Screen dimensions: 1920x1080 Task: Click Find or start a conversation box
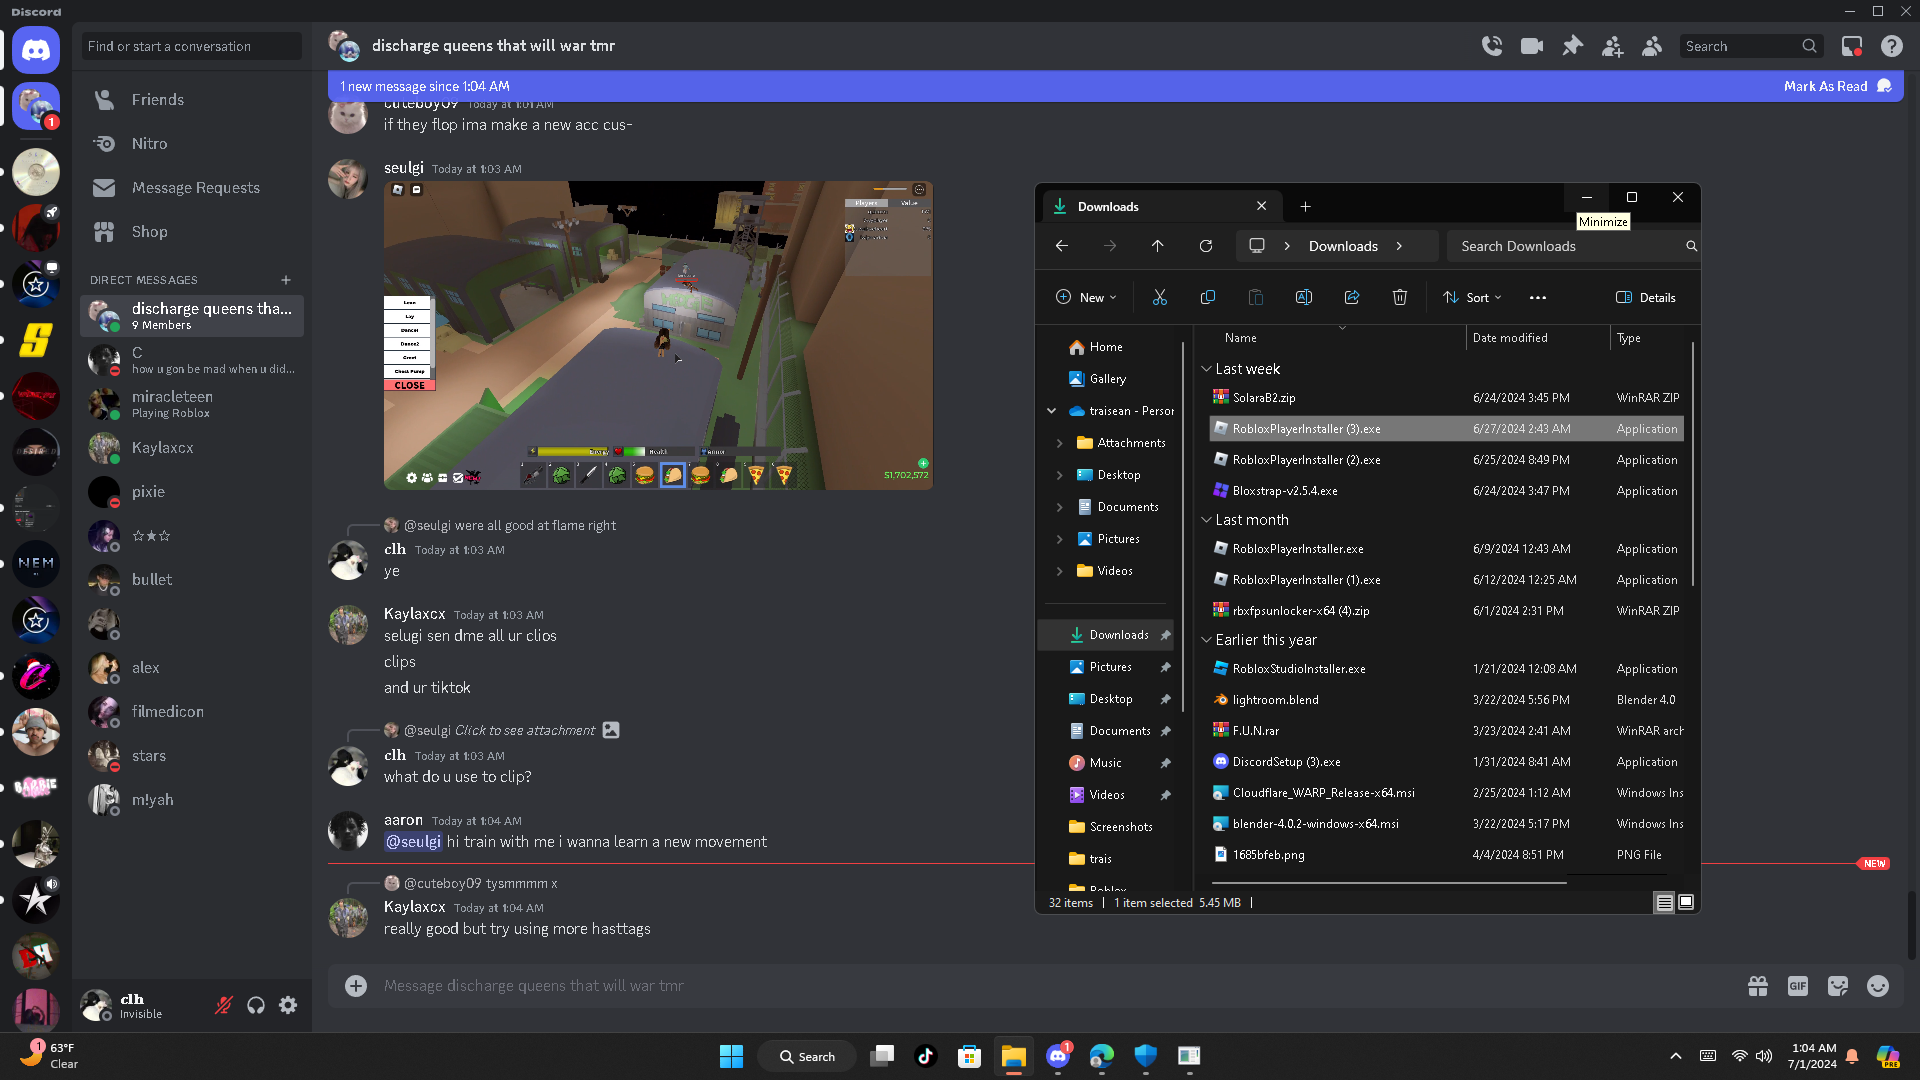pos(192,46)
